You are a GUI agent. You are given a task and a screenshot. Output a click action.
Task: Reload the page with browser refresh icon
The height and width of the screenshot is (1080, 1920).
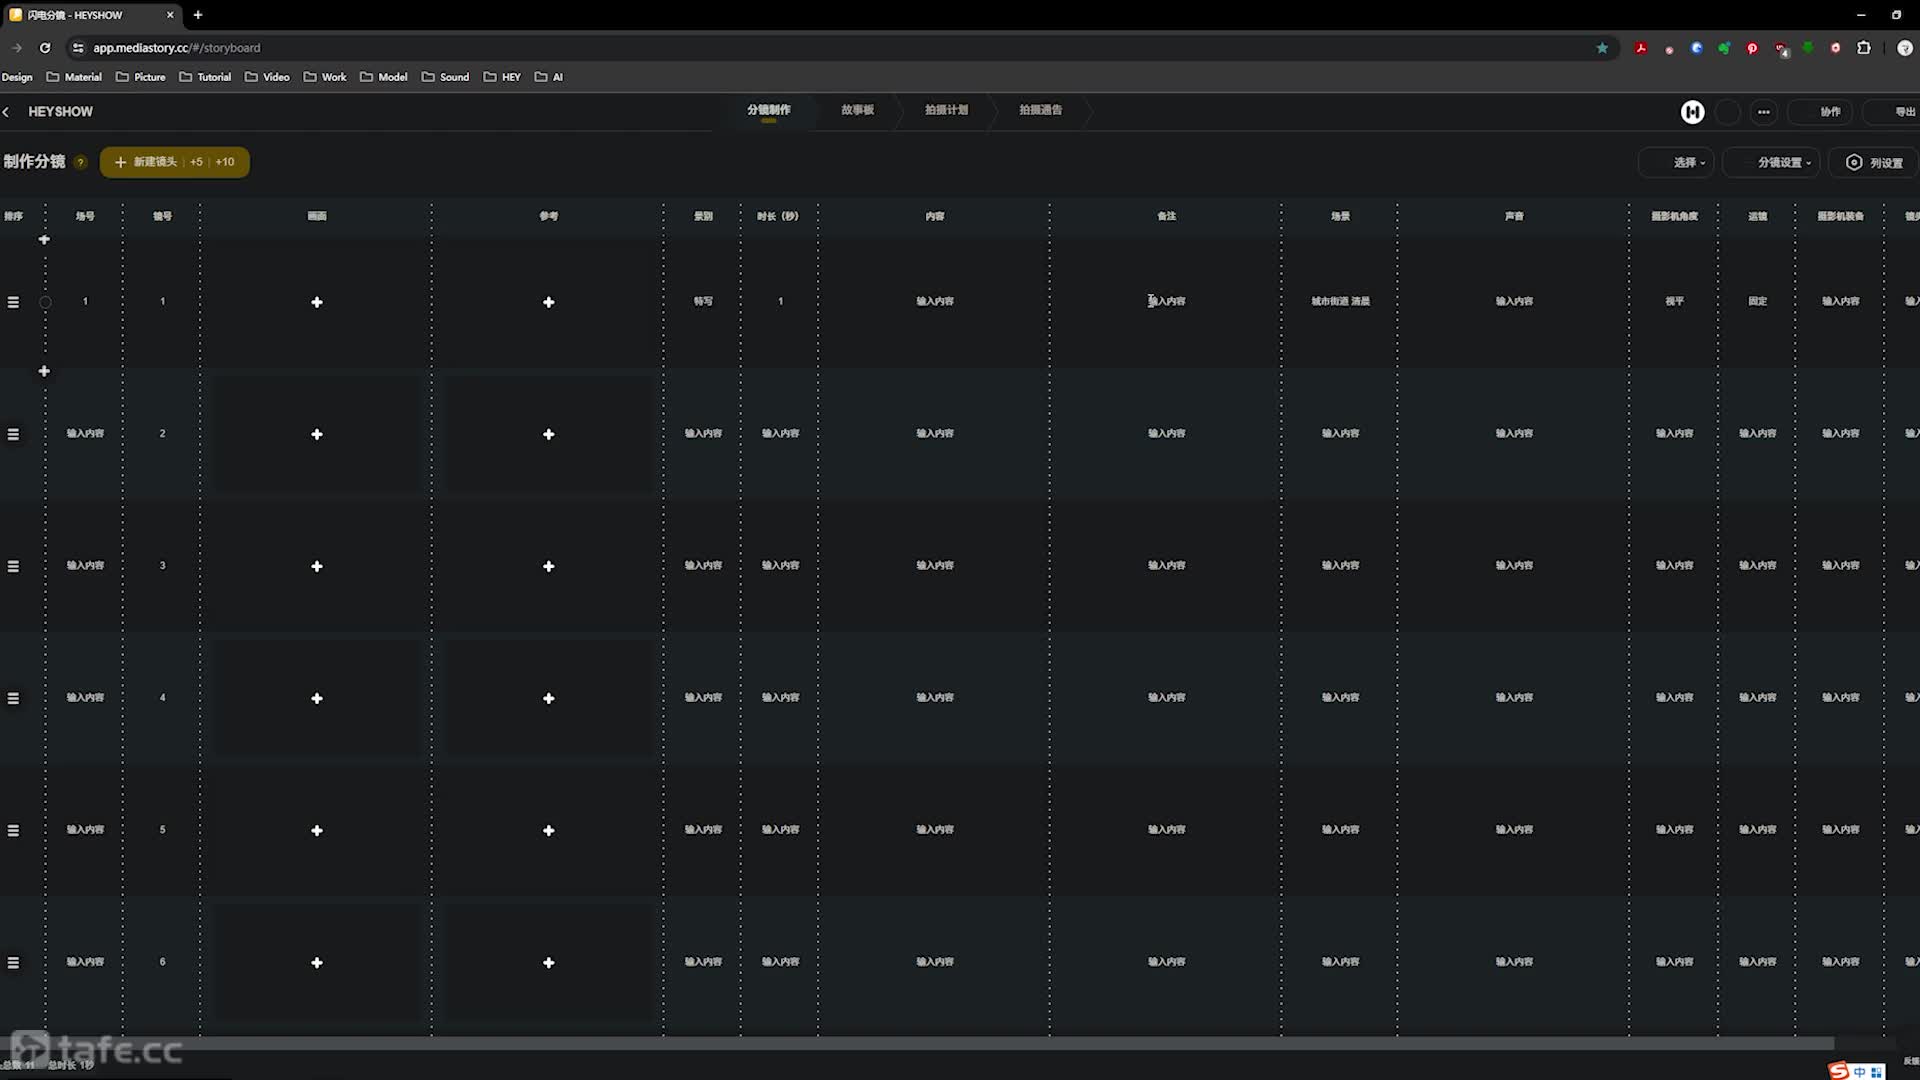pos(45,48)
